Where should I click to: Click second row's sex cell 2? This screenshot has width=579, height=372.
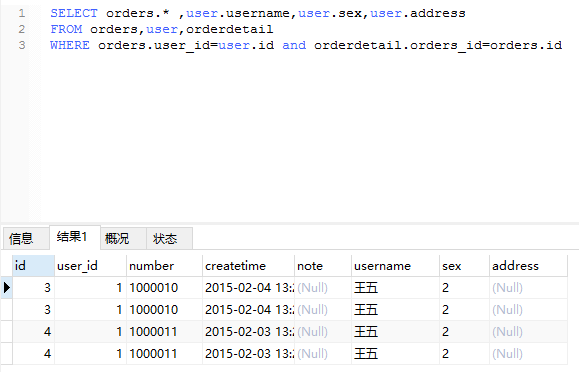click(x=465, y=310)
